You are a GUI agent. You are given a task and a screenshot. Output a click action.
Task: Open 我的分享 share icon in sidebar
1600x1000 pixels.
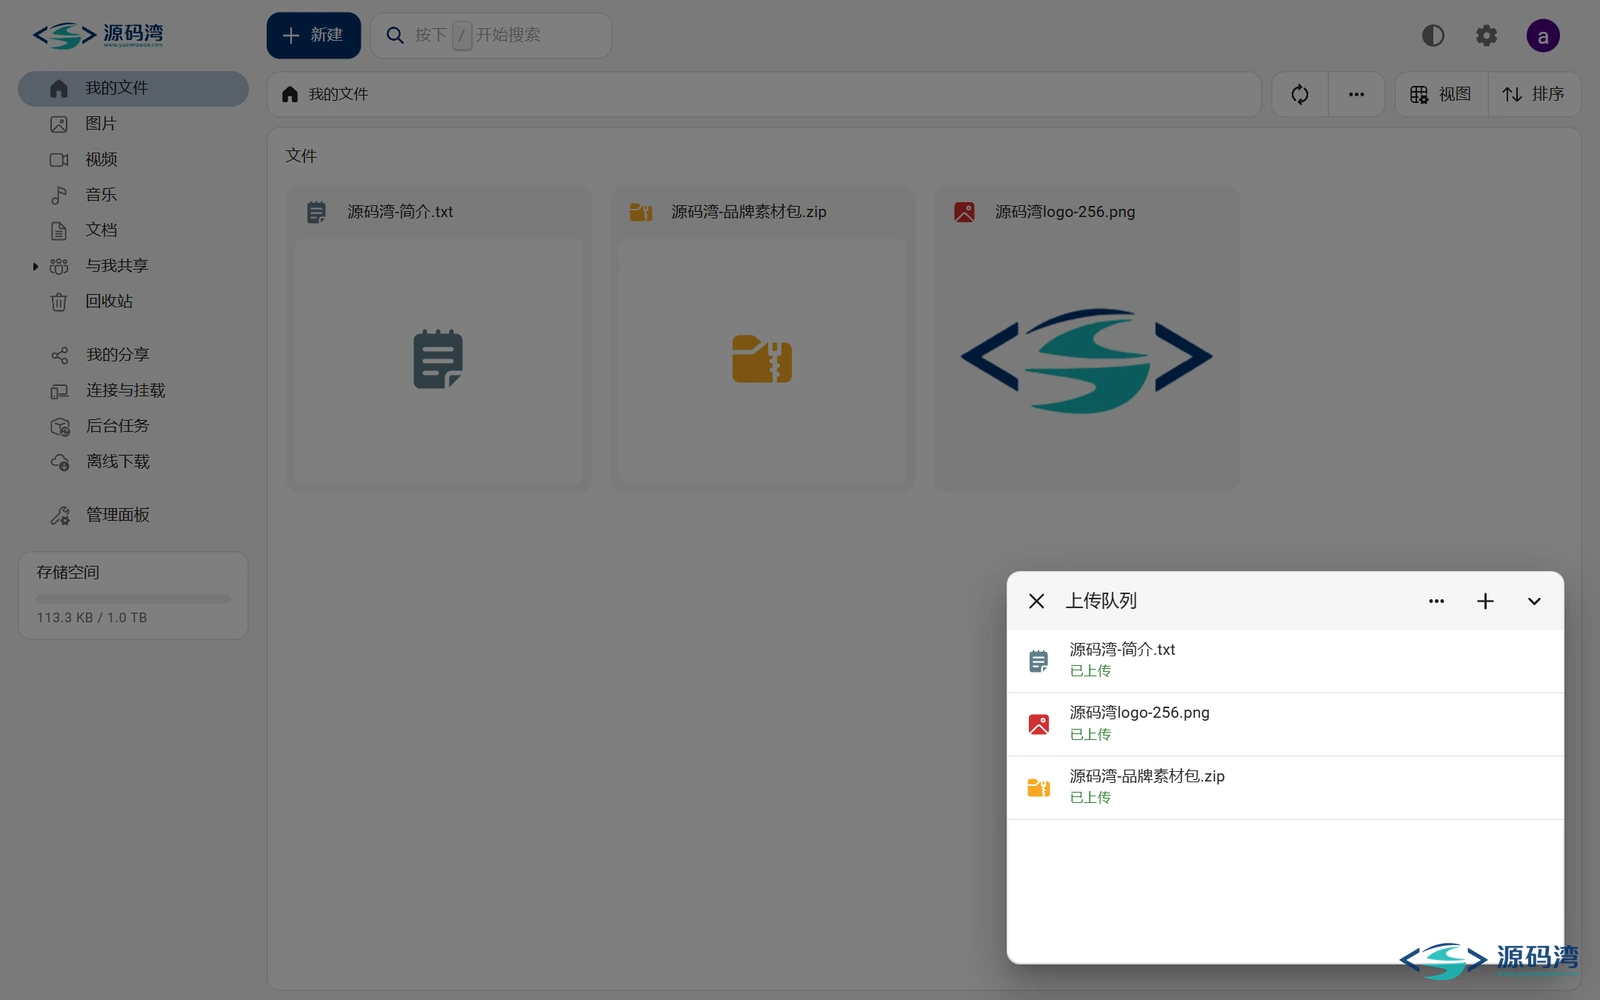coord(59,355)
